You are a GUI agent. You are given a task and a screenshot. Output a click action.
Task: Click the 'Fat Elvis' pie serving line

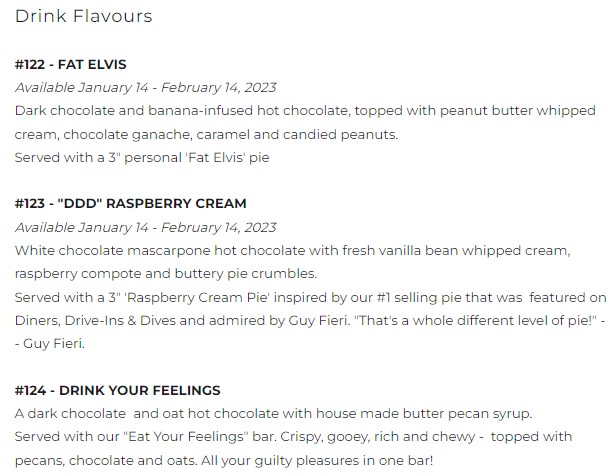click(142, 156)
